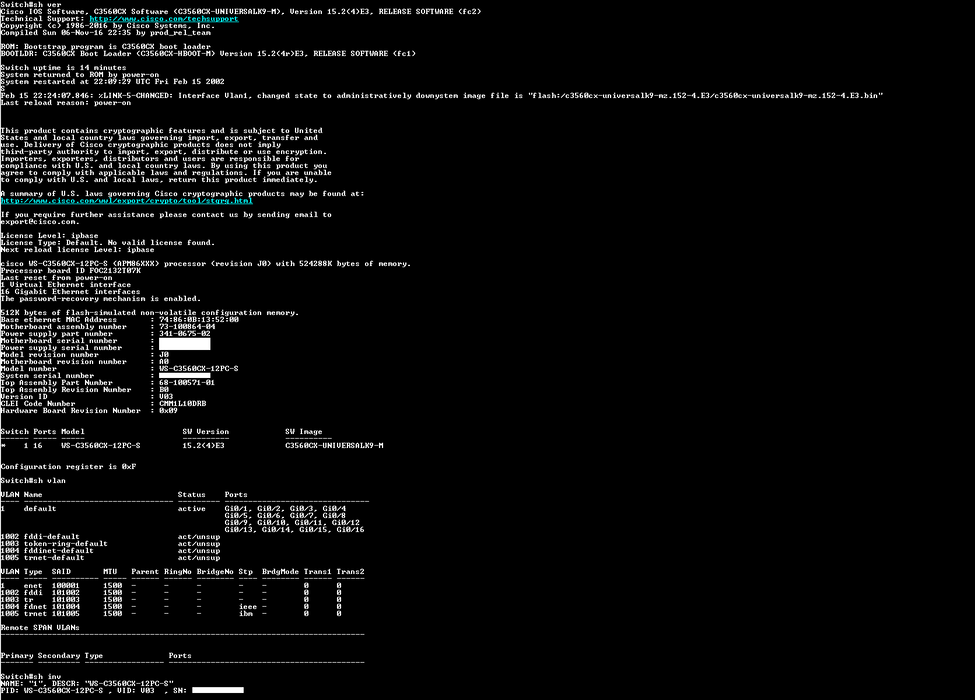Click CLEI Code Number value CMM1L10DRB
Image resolution: width=975 pixels, height=700 pixels.
click(183, 403)
